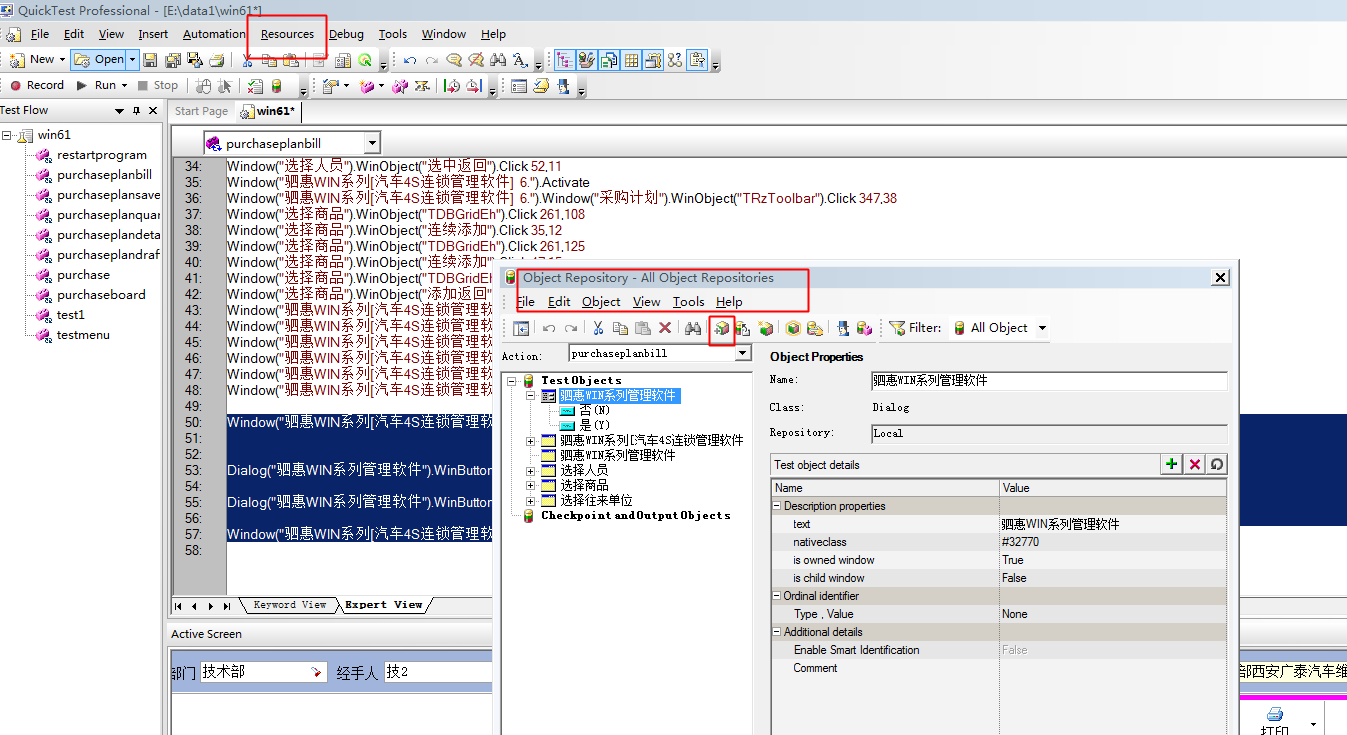Click the Open test toolbar button
The image size is (1347, 735).
point(98,60)
